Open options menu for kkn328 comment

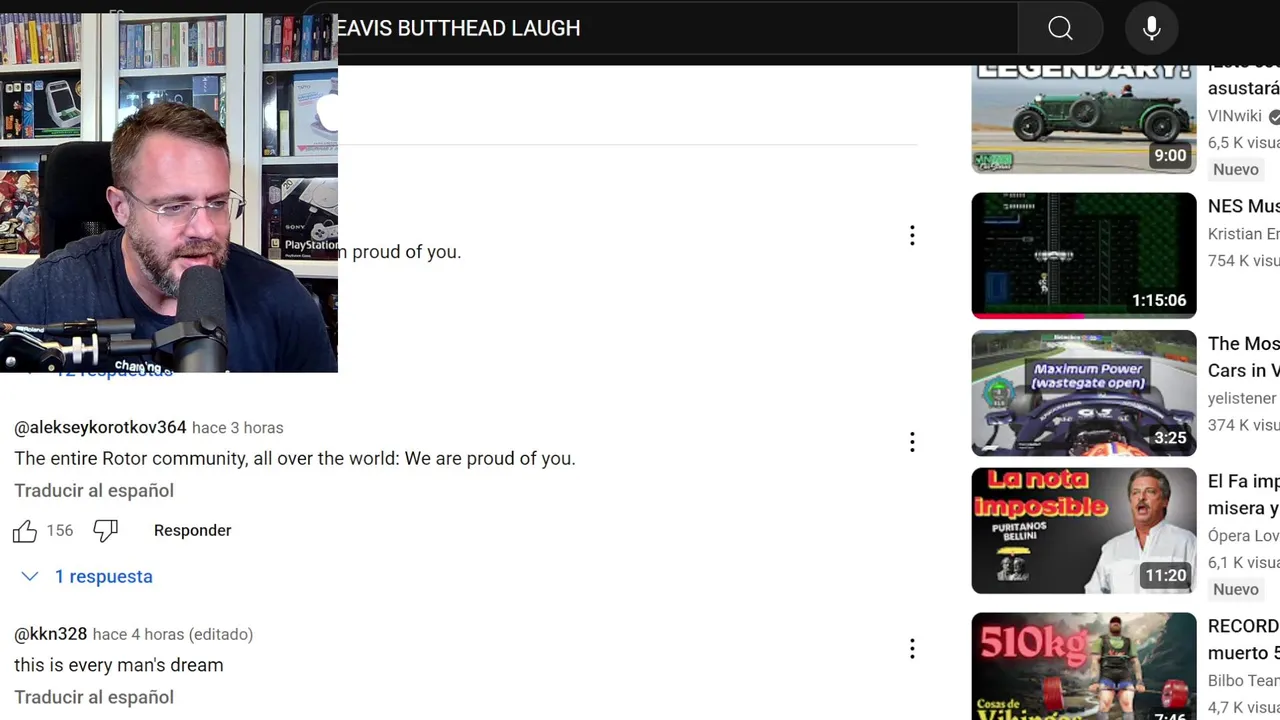tap(912, 649)
